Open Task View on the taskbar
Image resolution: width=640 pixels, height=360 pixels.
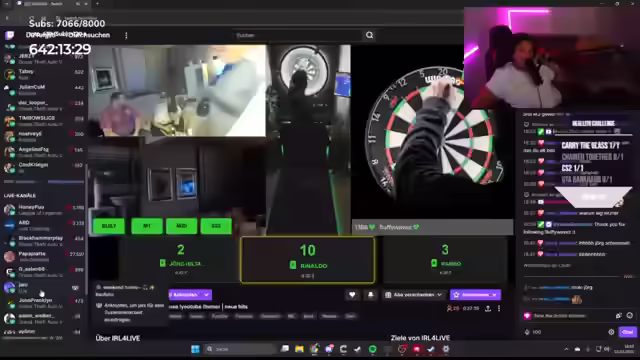(285, 349)
